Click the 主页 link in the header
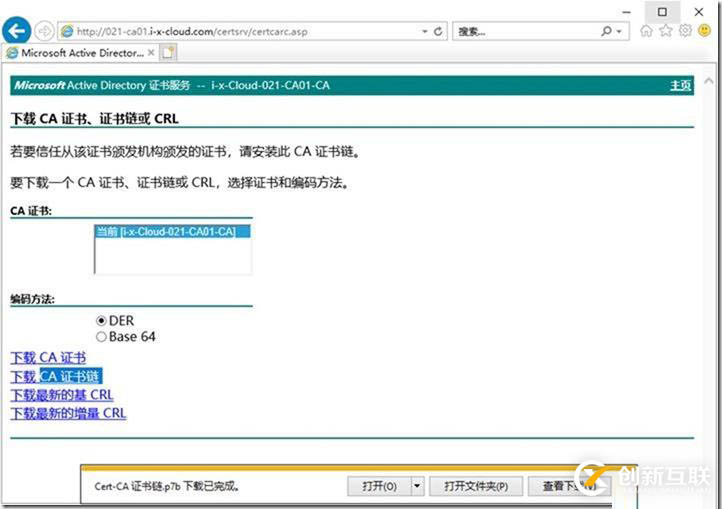Screen dimensions: 722x509 click(x=680, y=85)
